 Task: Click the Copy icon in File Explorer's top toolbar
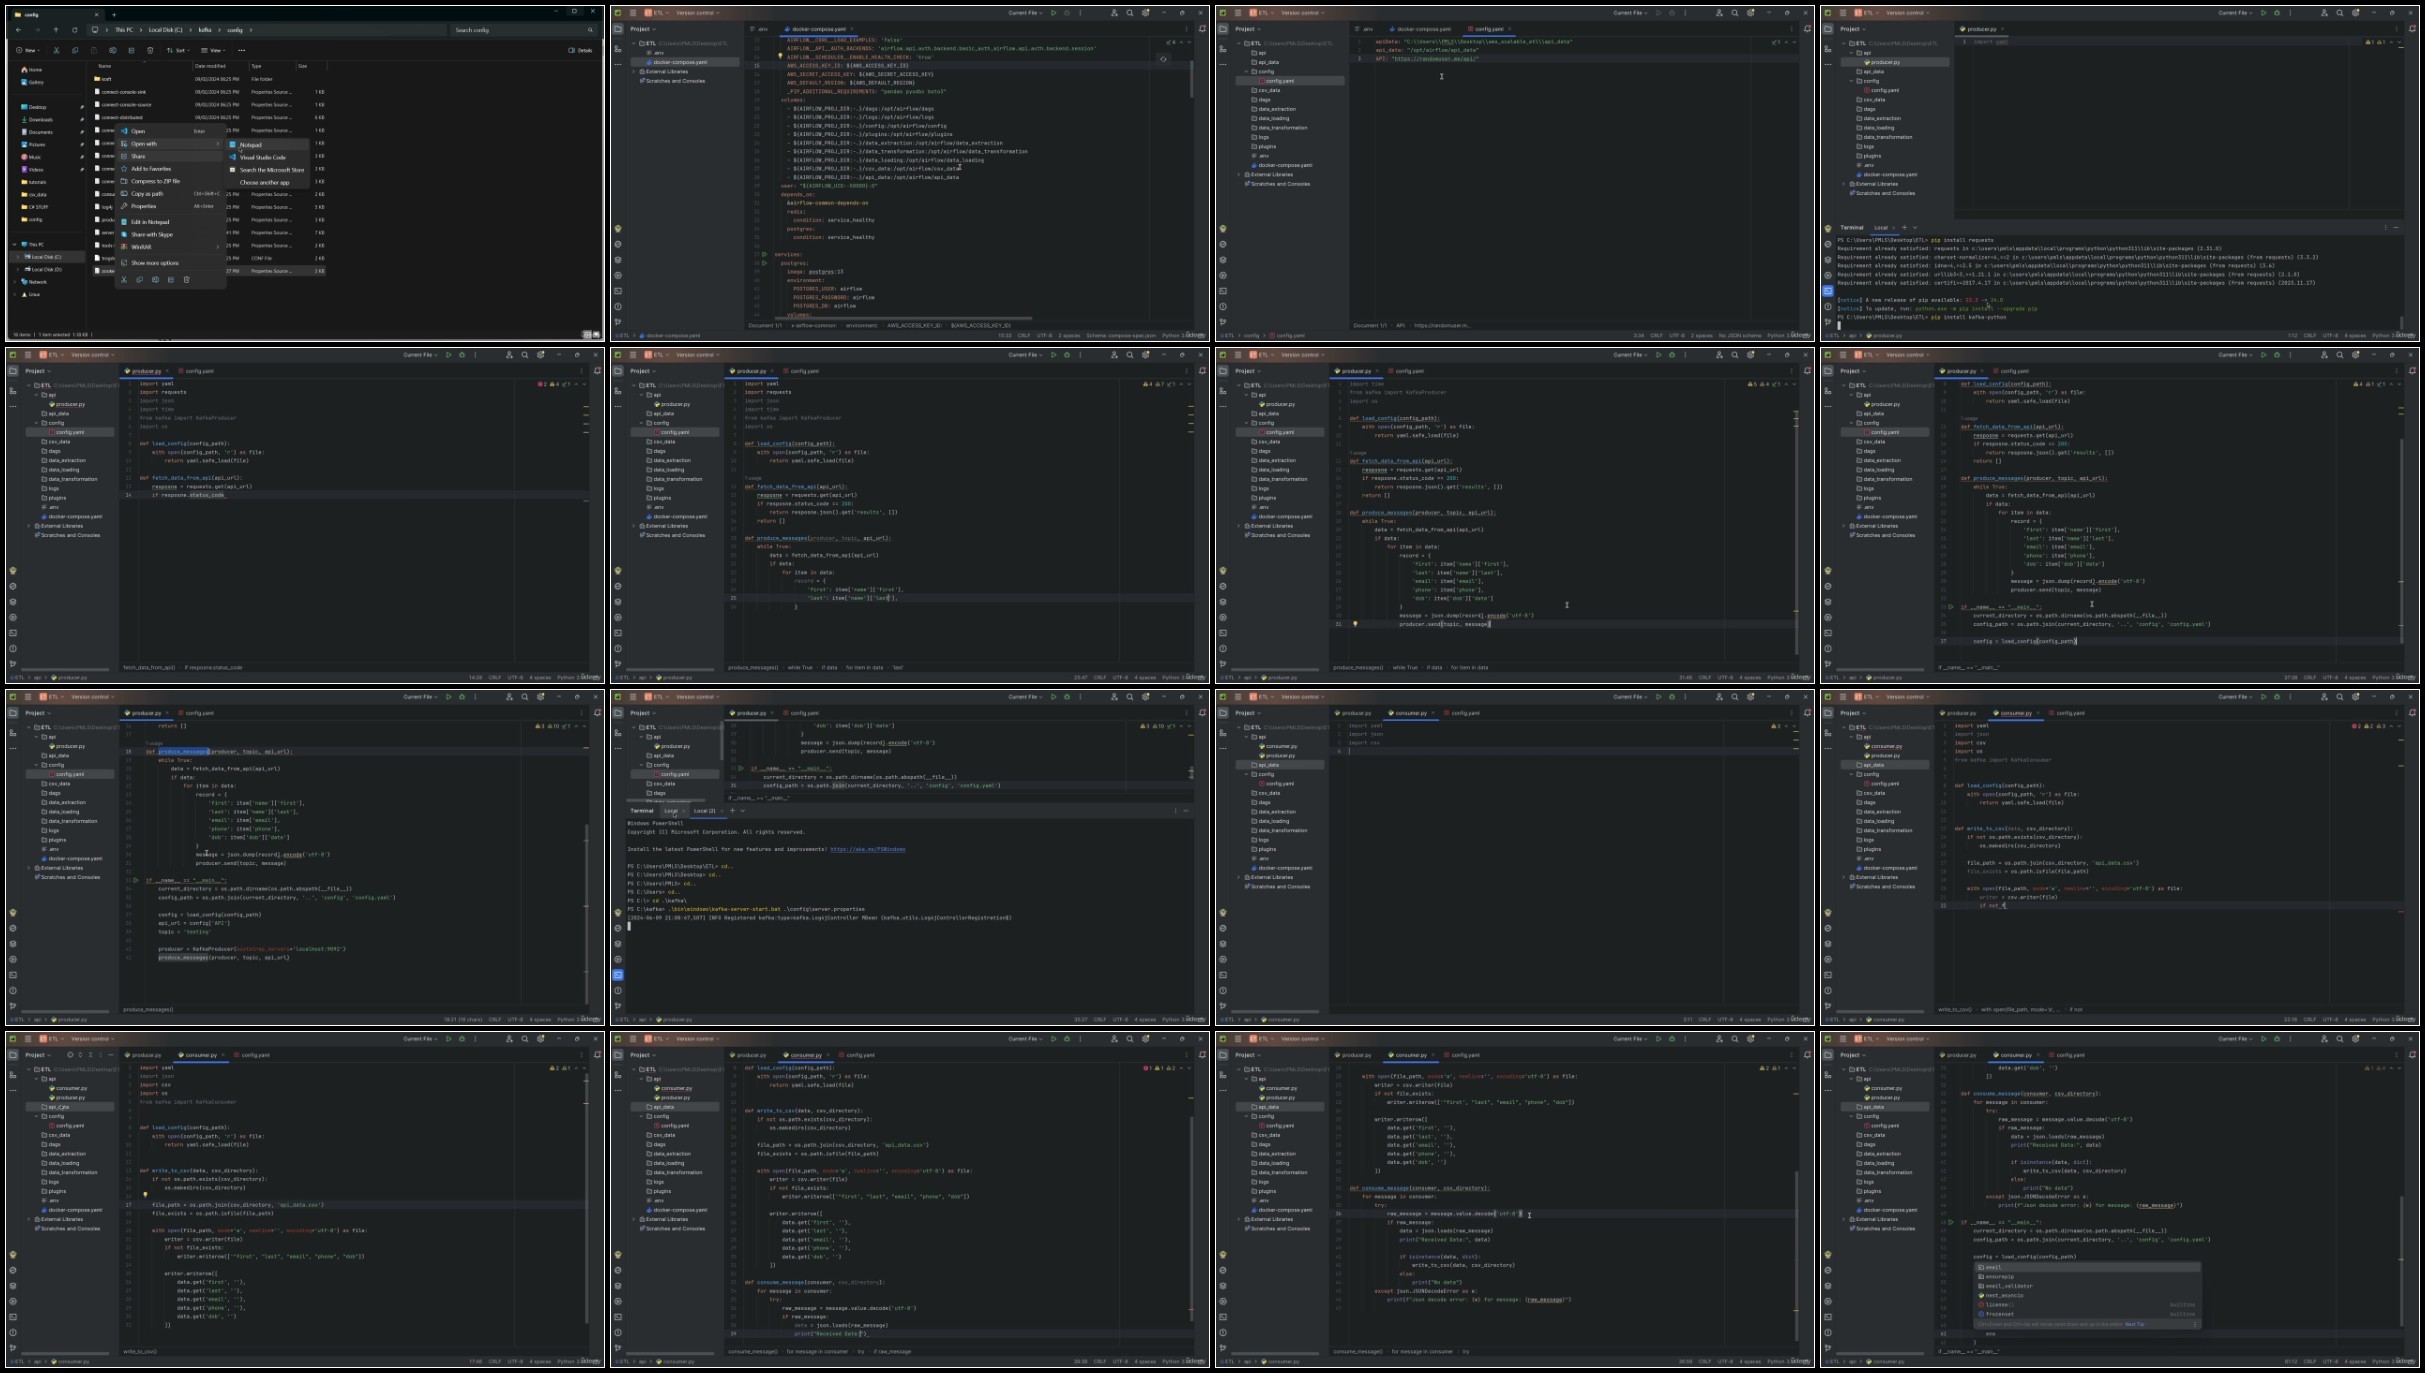pos(75,50)
